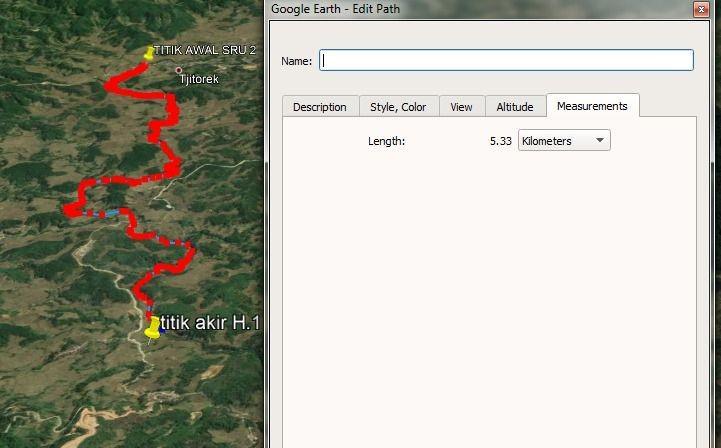The height and width of the screenshot is (448, 721).
Task: Click the yellow pushpin at titik akir H.1
Action: (152, 328)
